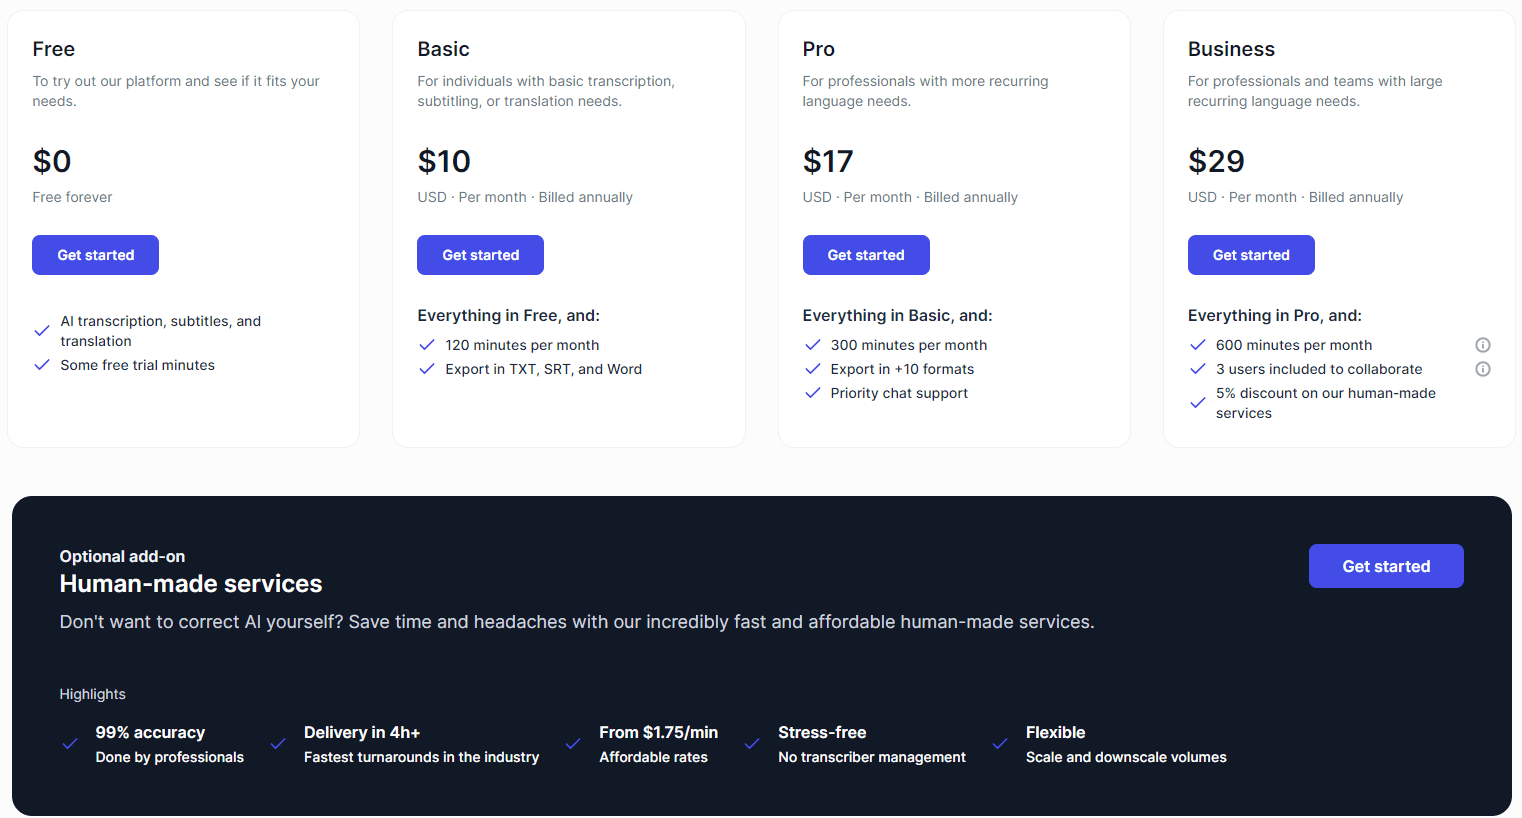The width and height of the screenshot is (1522, 818).
Task: Click info icon beside 3 users included
Action: point(1483,369)
